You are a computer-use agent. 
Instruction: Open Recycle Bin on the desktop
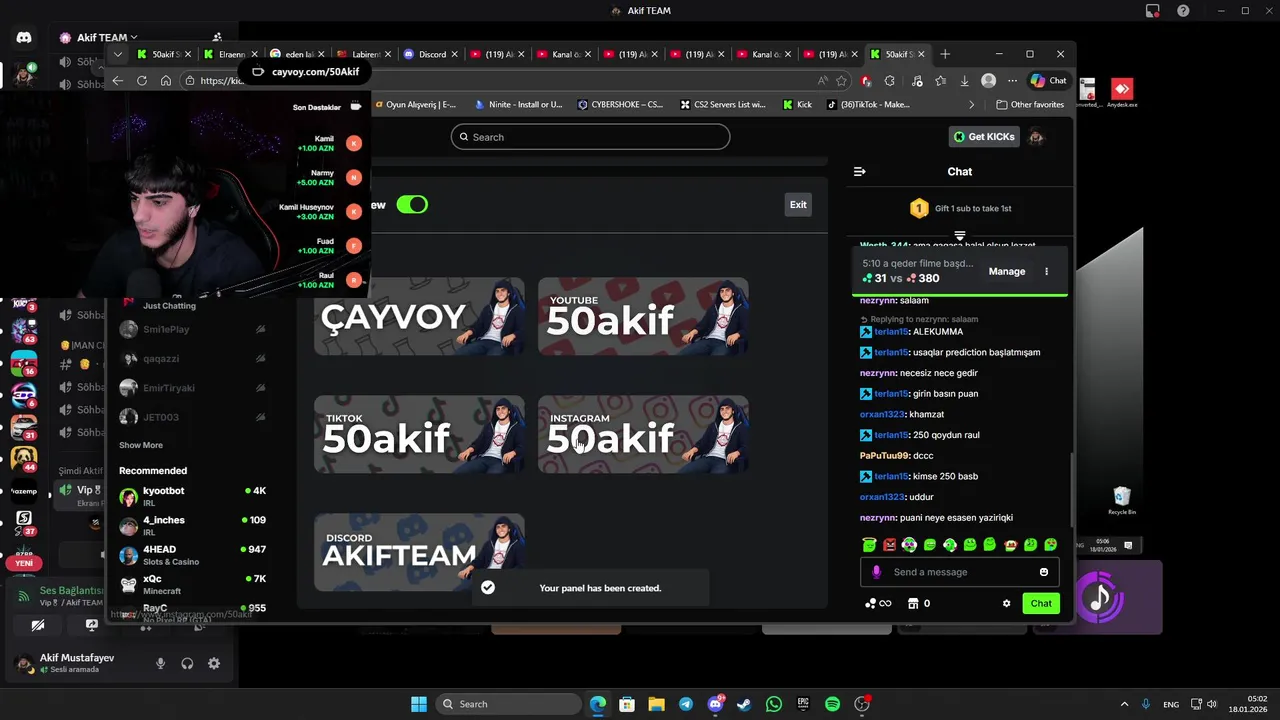[1121, 500]
